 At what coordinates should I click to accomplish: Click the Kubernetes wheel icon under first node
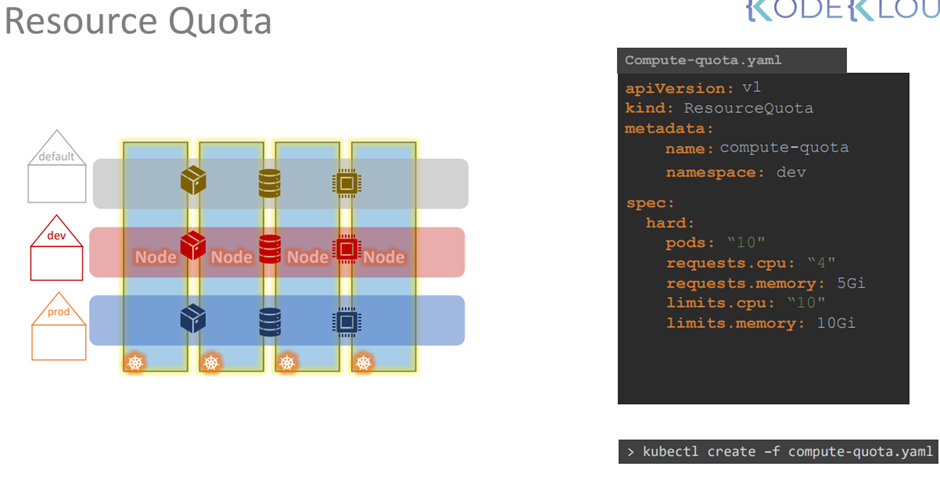coord(135,363)
